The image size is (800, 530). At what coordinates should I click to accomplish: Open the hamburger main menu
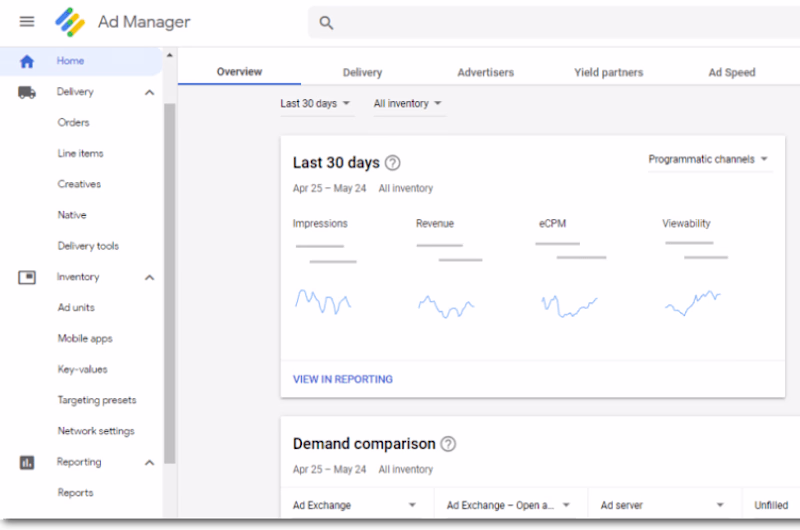pyautogui.click(x=27, y=21)
